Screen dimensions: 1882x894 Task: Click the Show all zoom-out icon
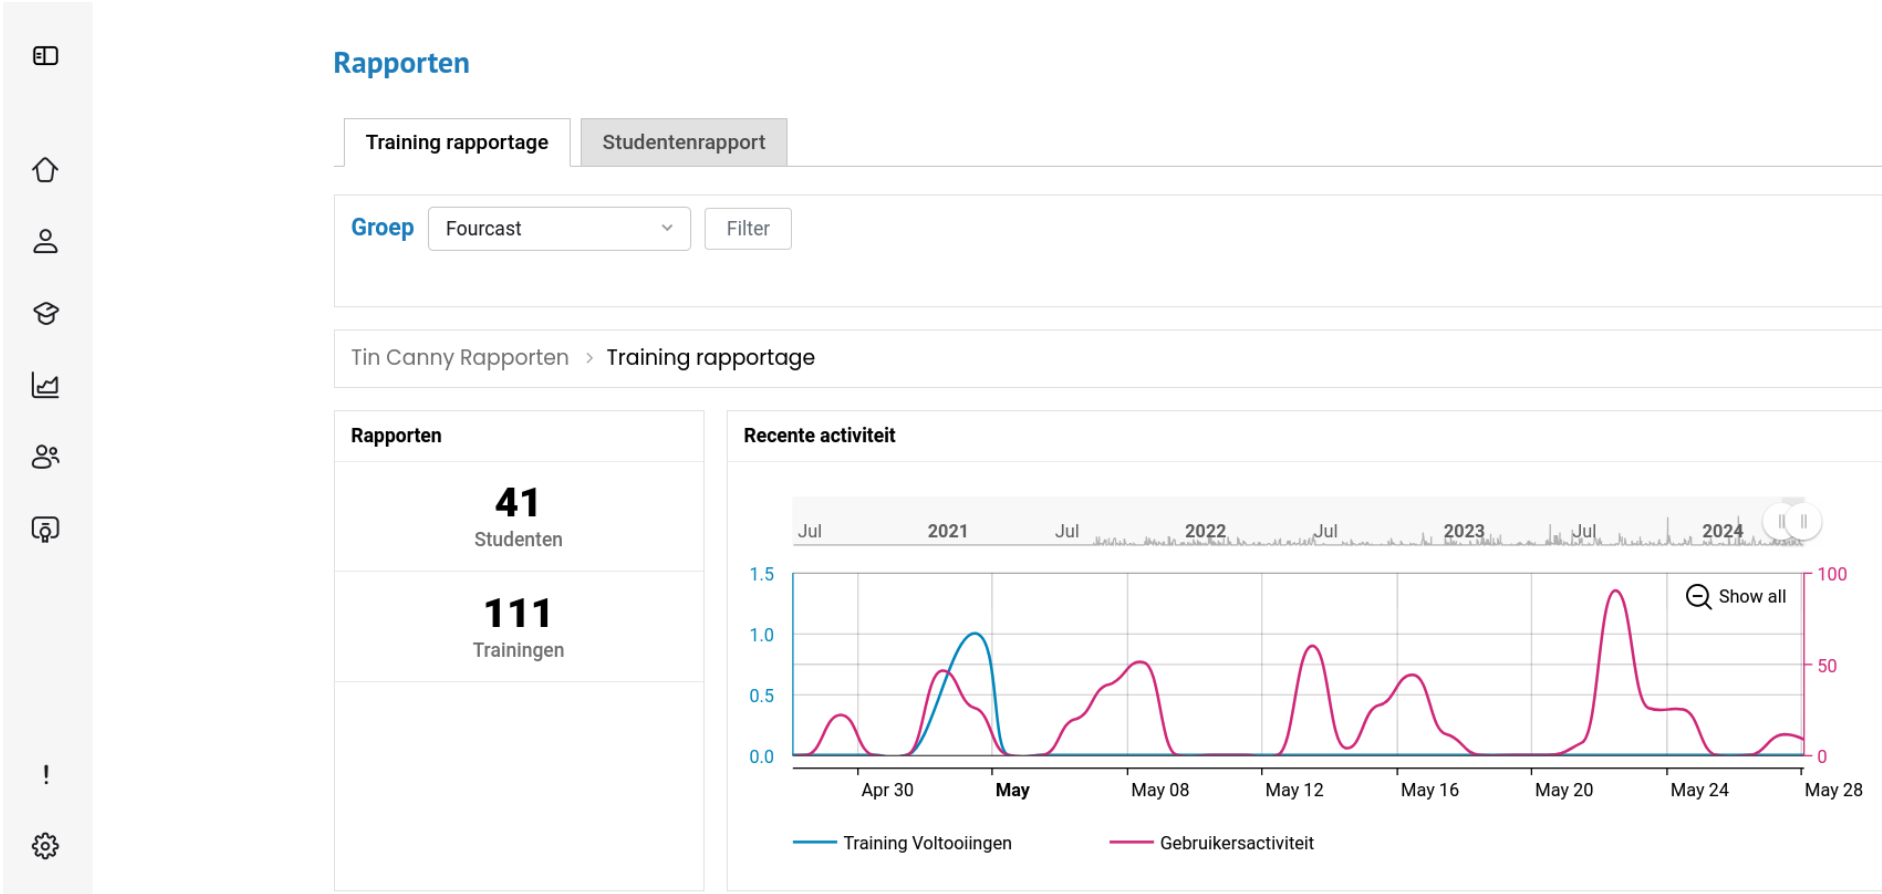pyautogui.click(x=1698, y=597)
